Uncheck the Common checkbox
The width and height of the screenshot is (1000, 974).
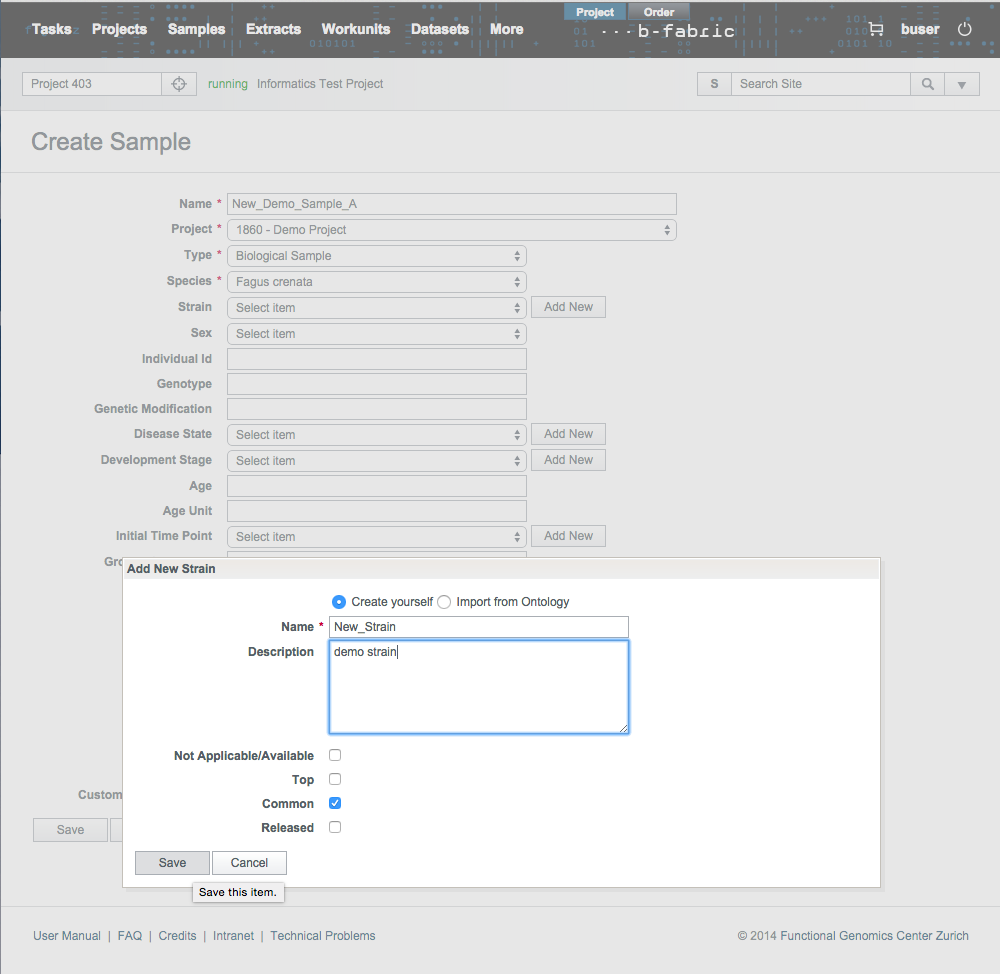(335, 803)
